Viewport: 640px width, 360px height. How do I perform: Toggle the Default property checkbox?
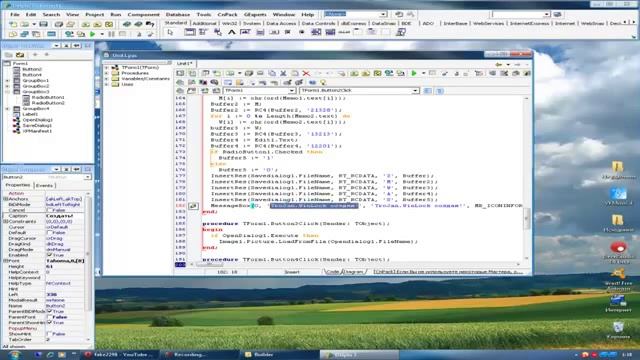click(49, 233)
